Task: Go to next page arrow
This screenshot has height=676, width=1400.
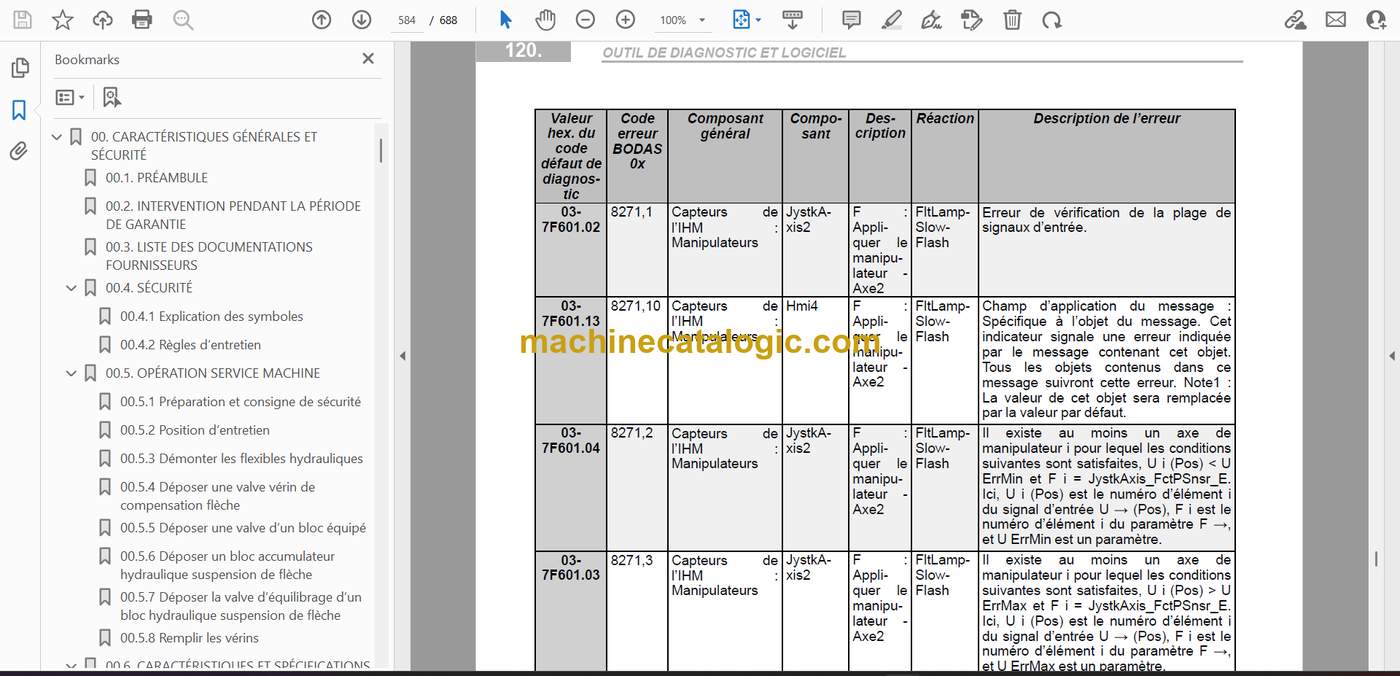Action: click(x=361, y=19)
